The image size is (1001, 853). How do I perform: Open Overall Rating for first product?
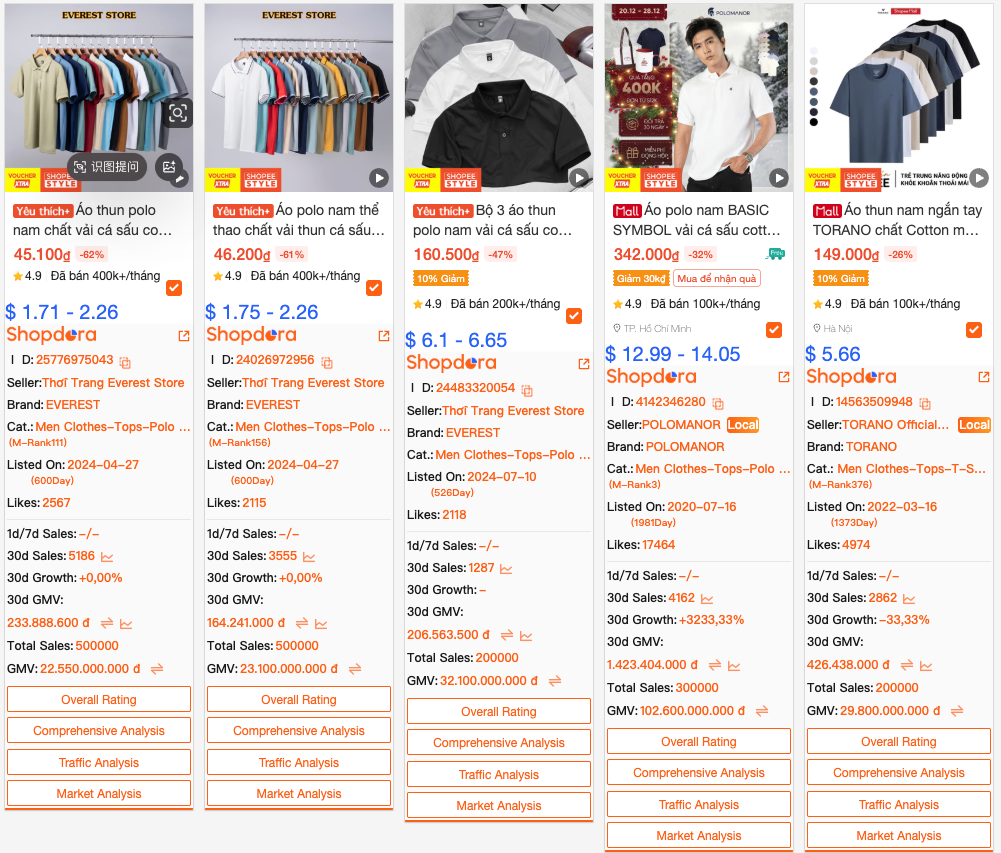click(x=99, y=700)
